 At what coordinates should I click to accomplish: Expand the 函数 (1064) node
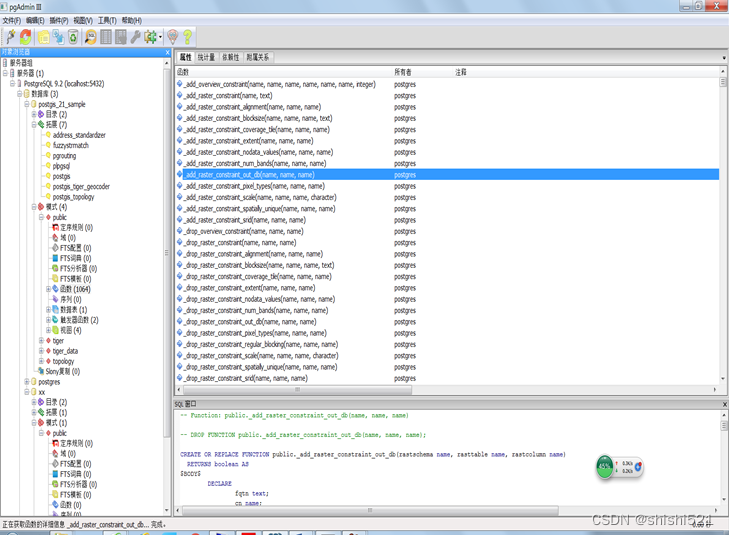tap(48, 289)
